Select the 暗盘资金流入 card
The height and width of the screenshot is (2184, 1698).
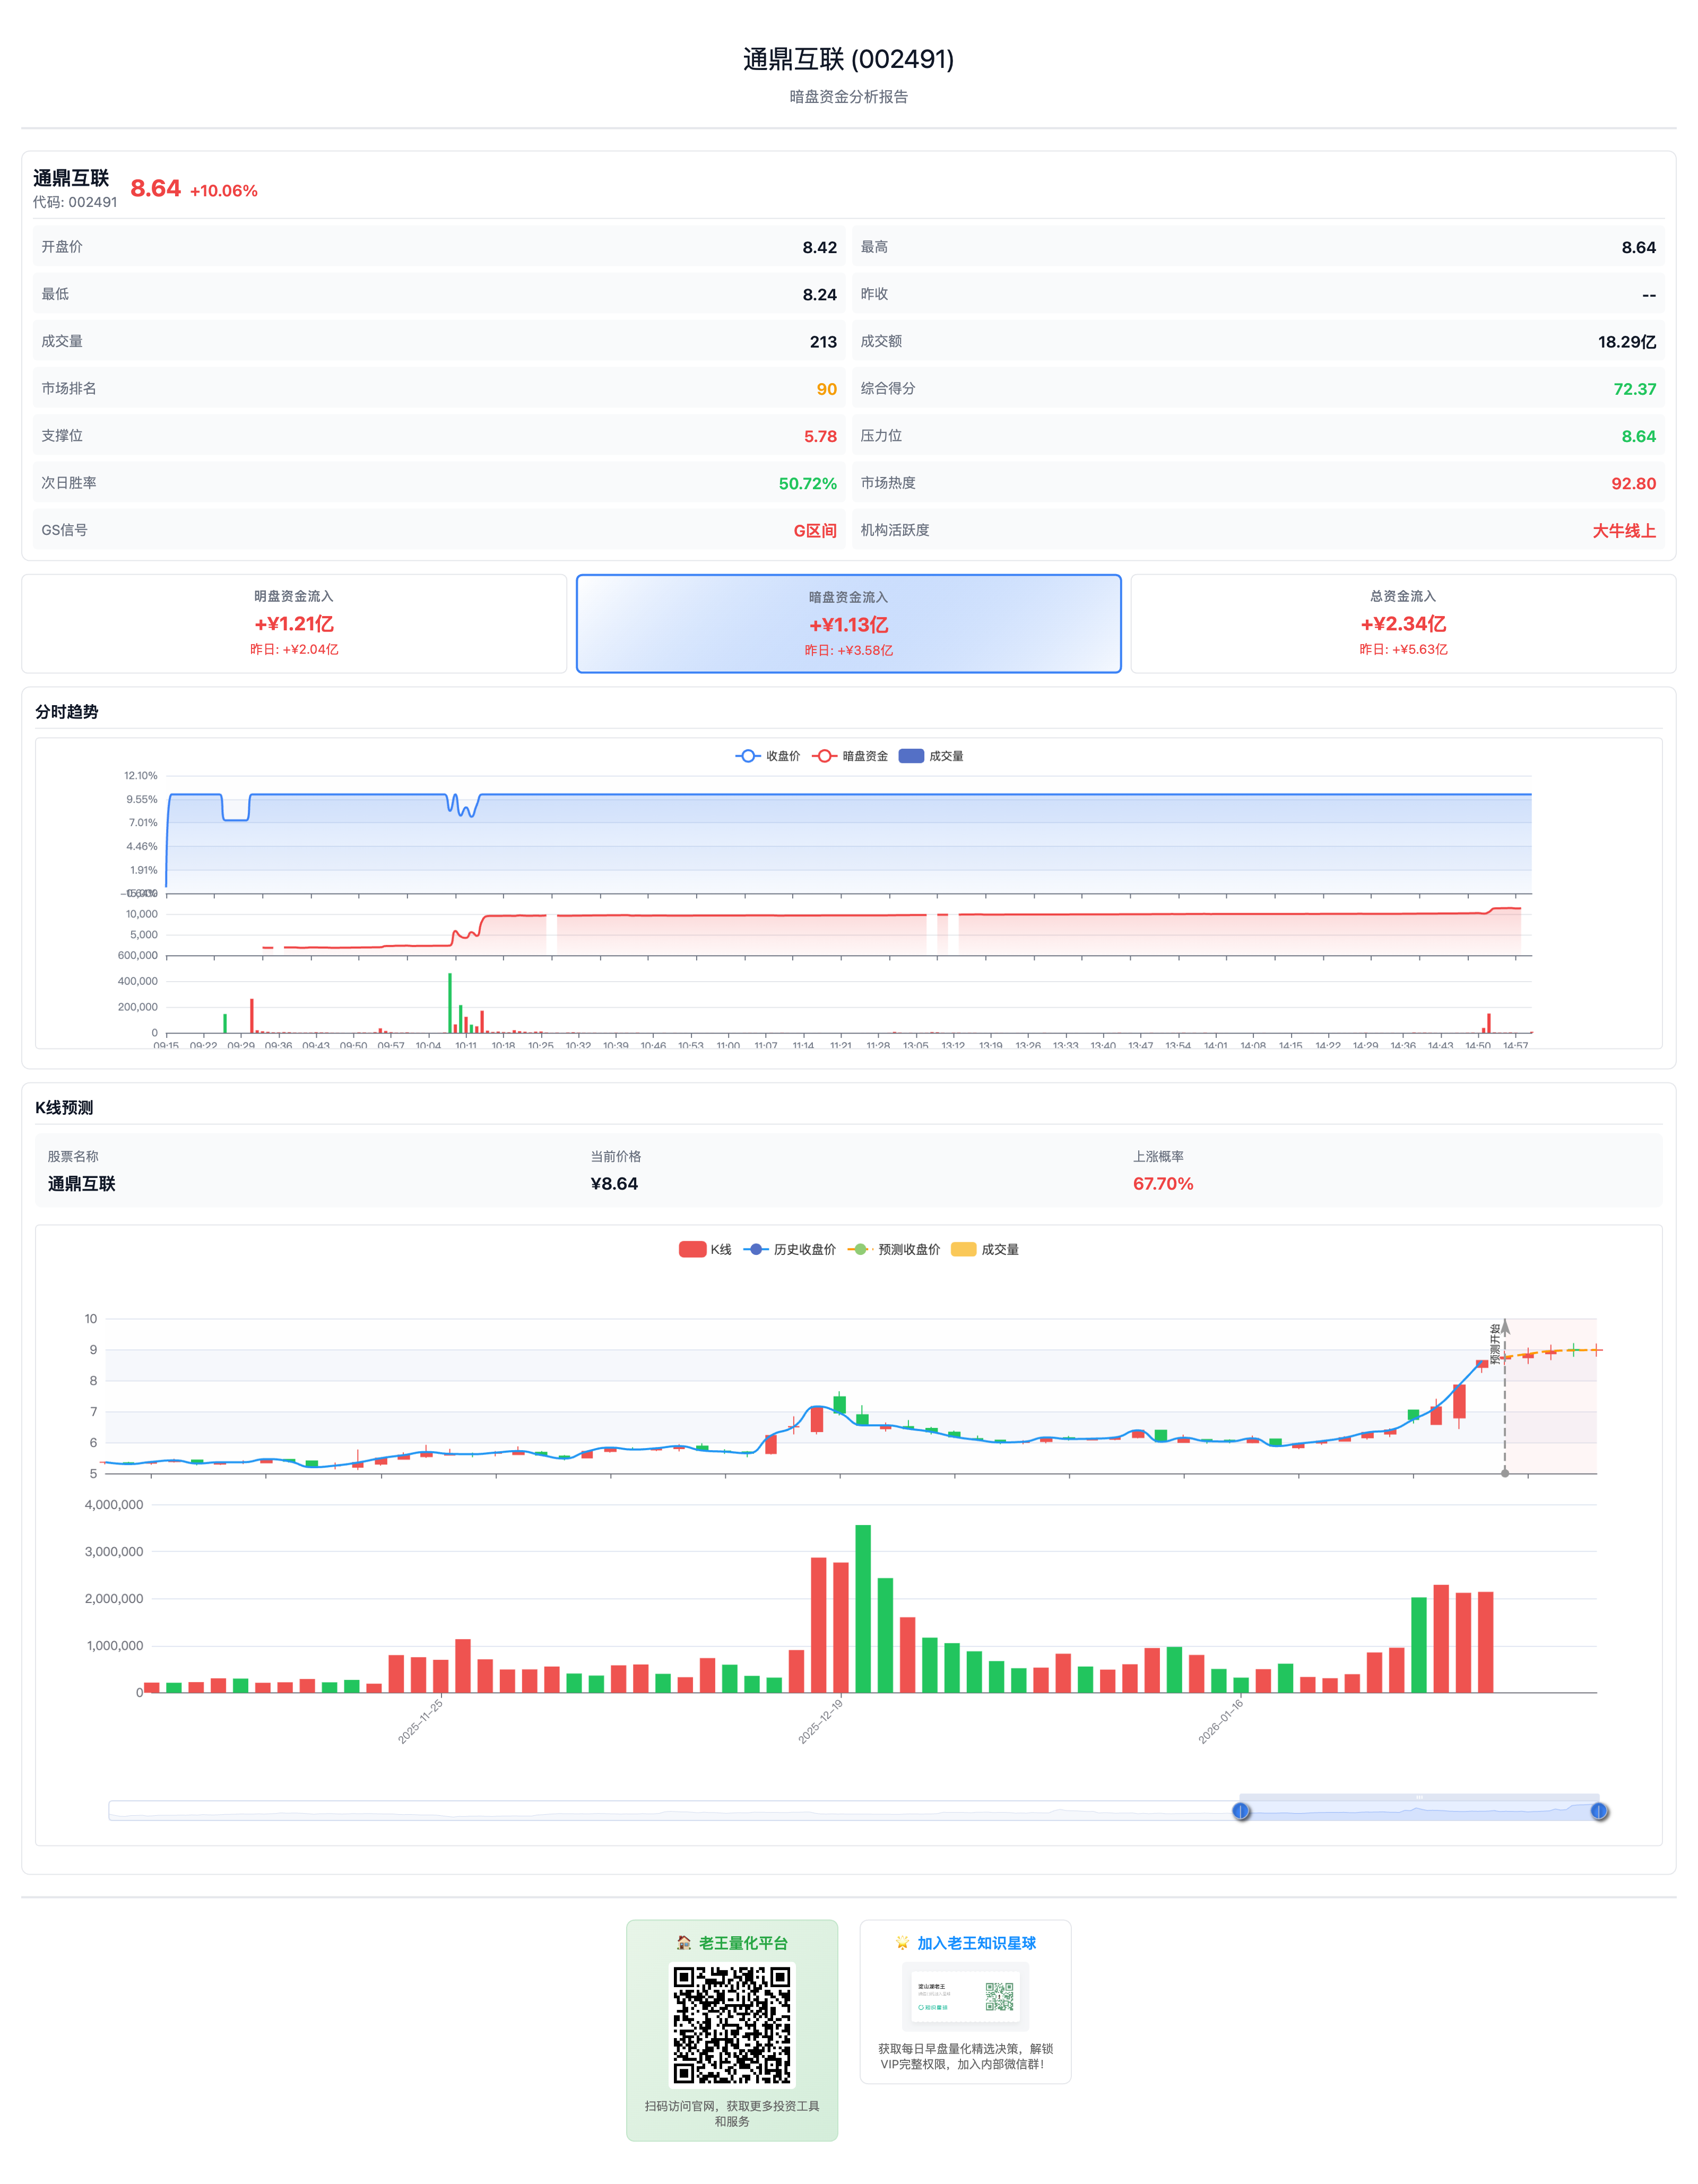tap(848, 623)
